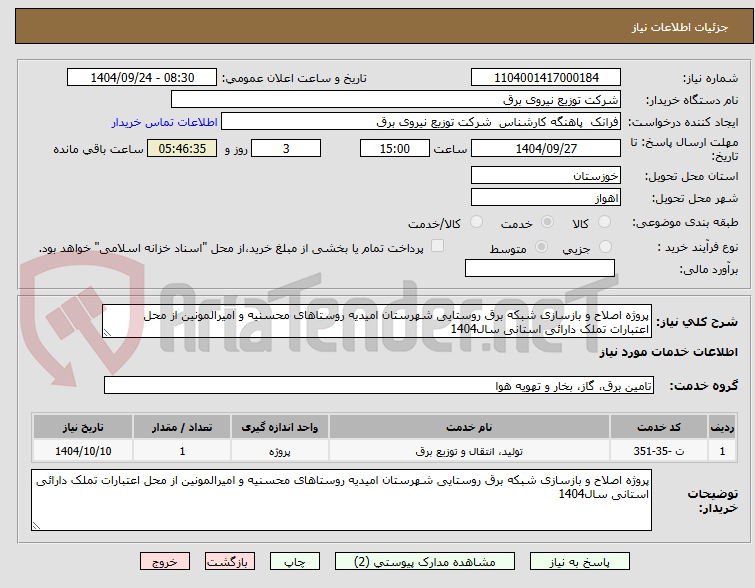Click the ایجاد کننده درخواست field

(421, 122)
